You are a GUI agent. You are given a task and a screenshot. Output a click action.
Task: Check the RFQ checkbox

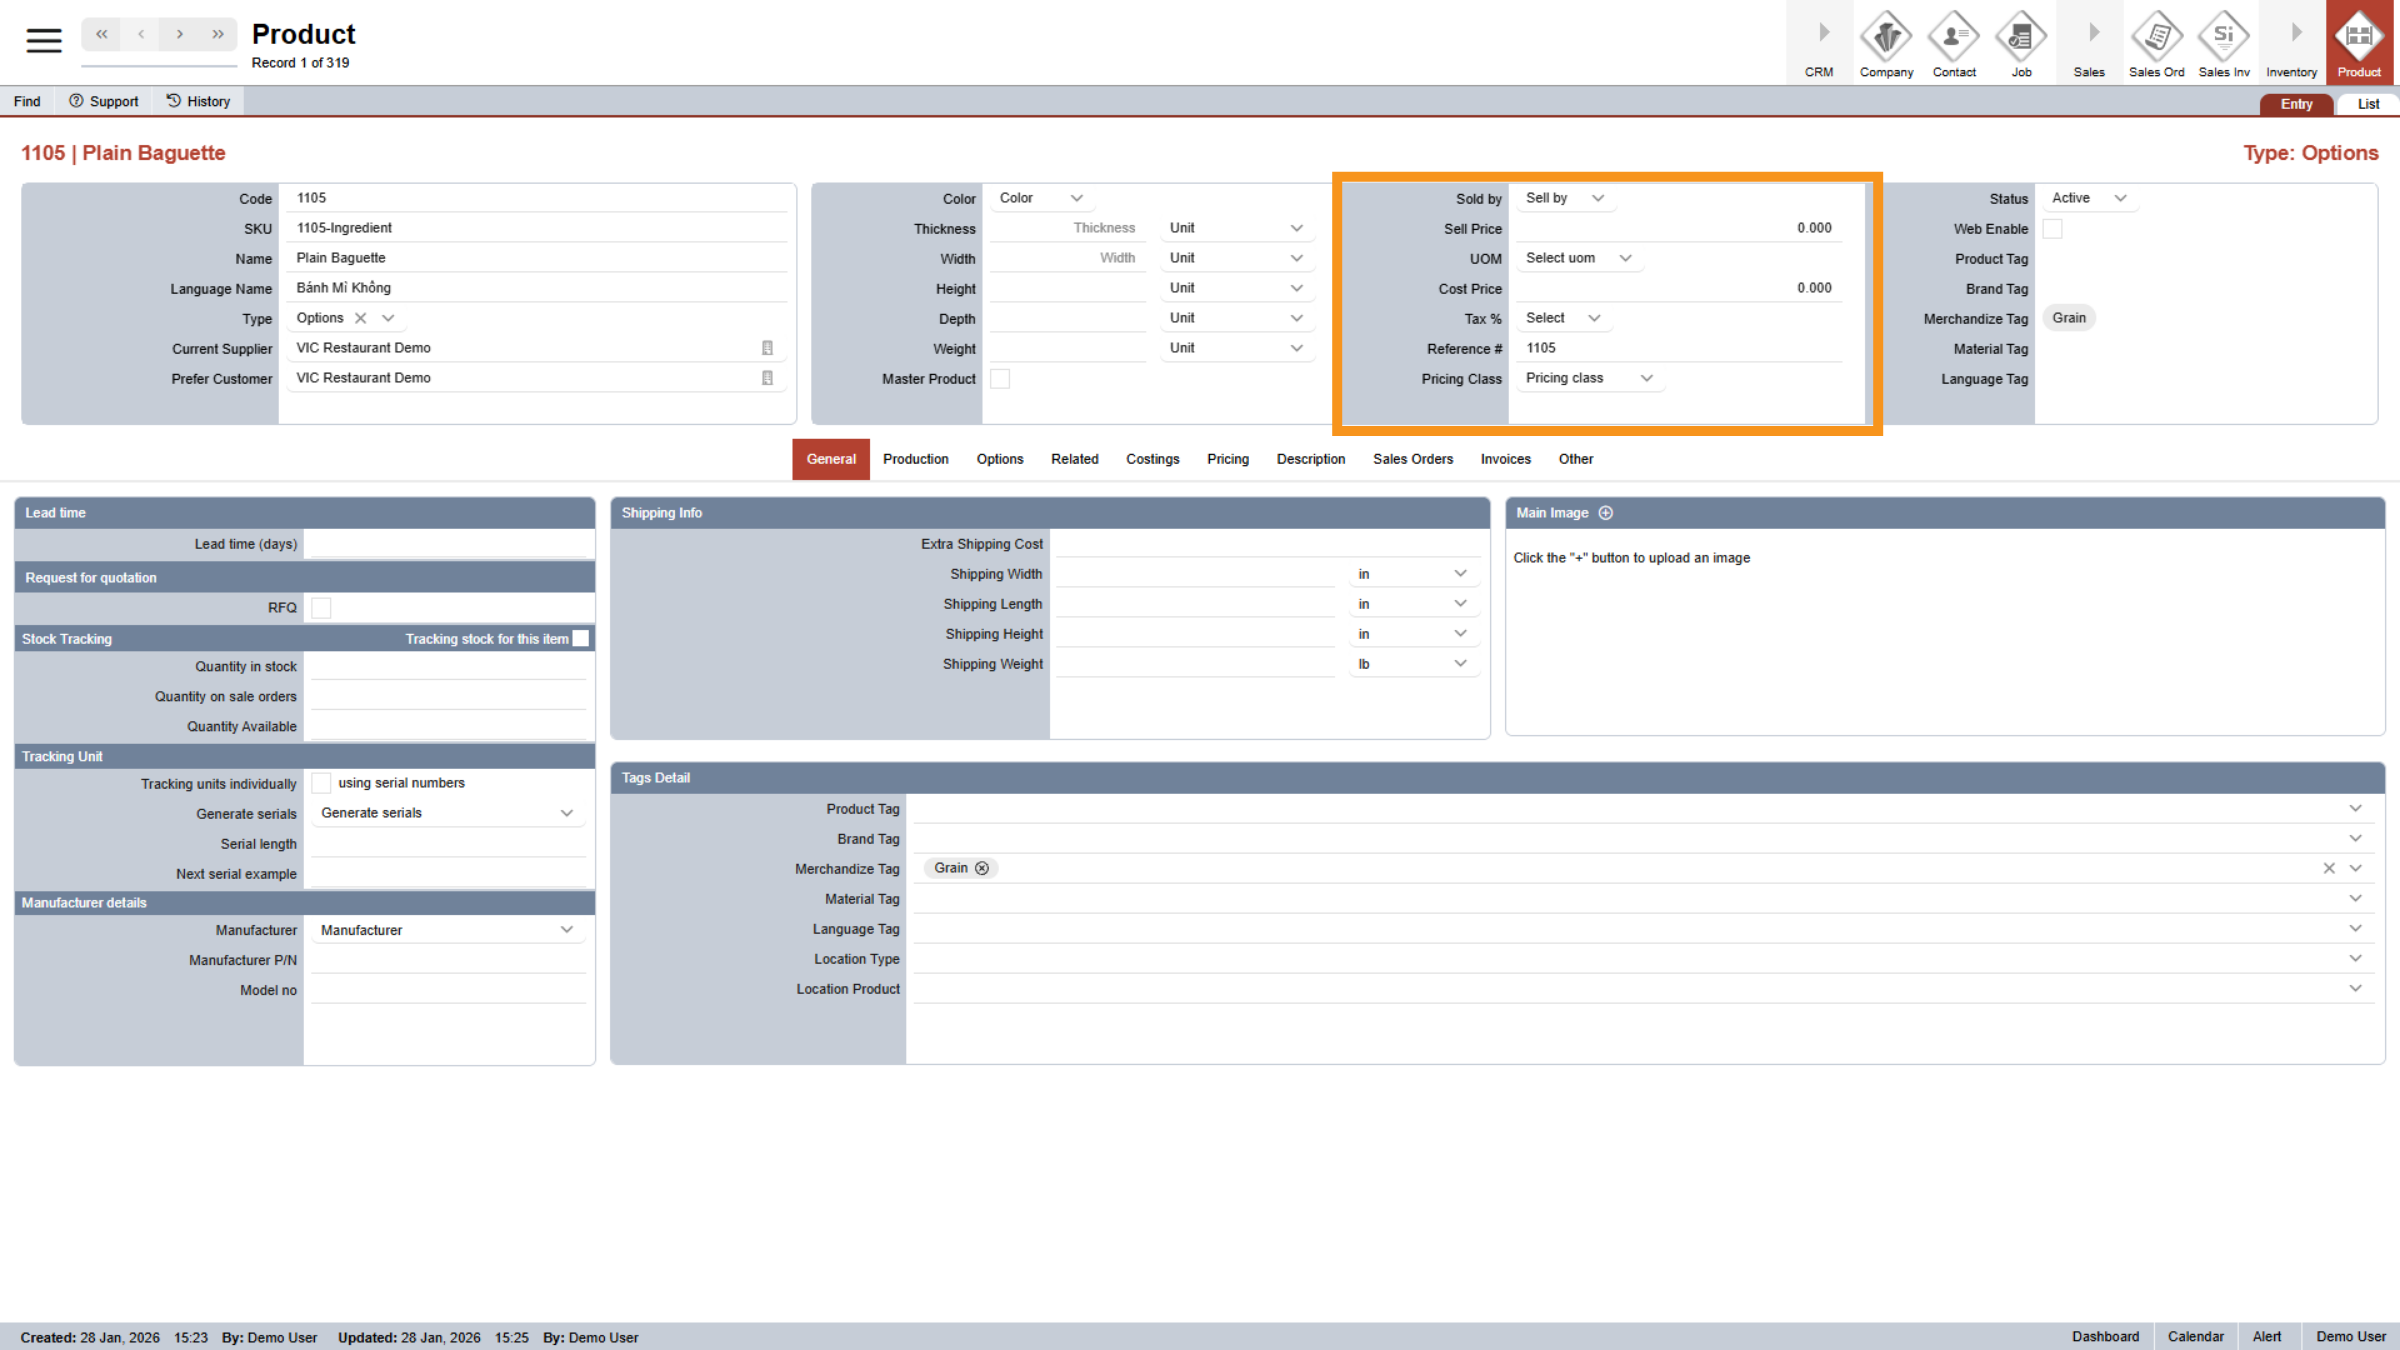320,607
